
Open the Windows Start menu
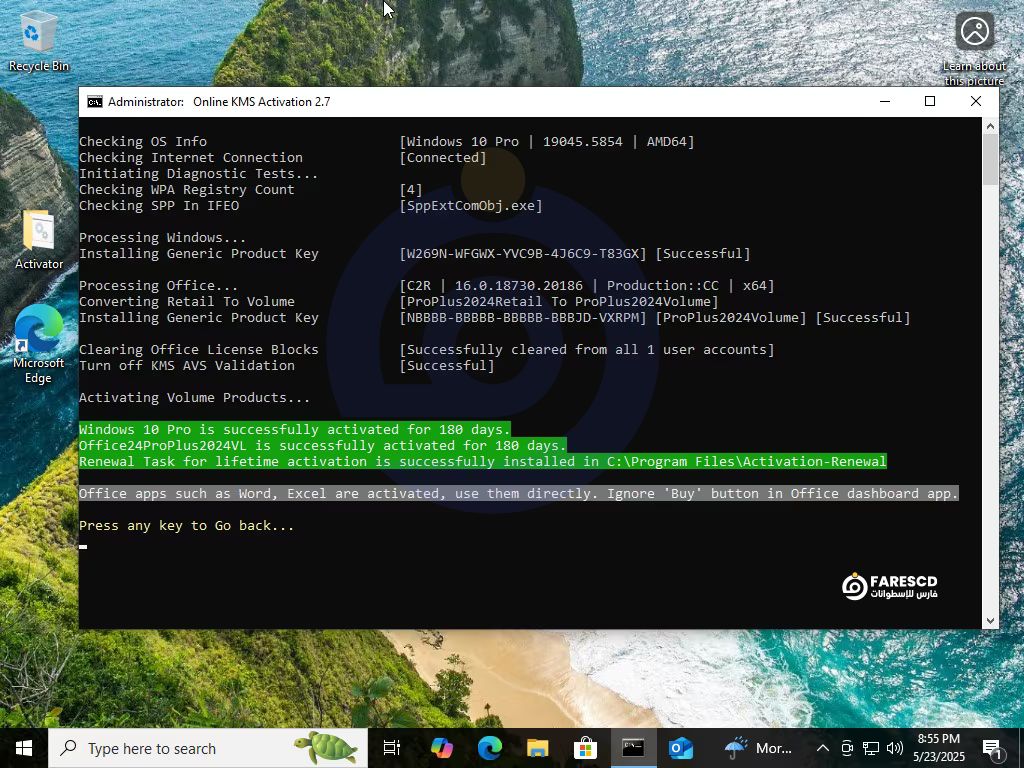click(x=24, y=748)
